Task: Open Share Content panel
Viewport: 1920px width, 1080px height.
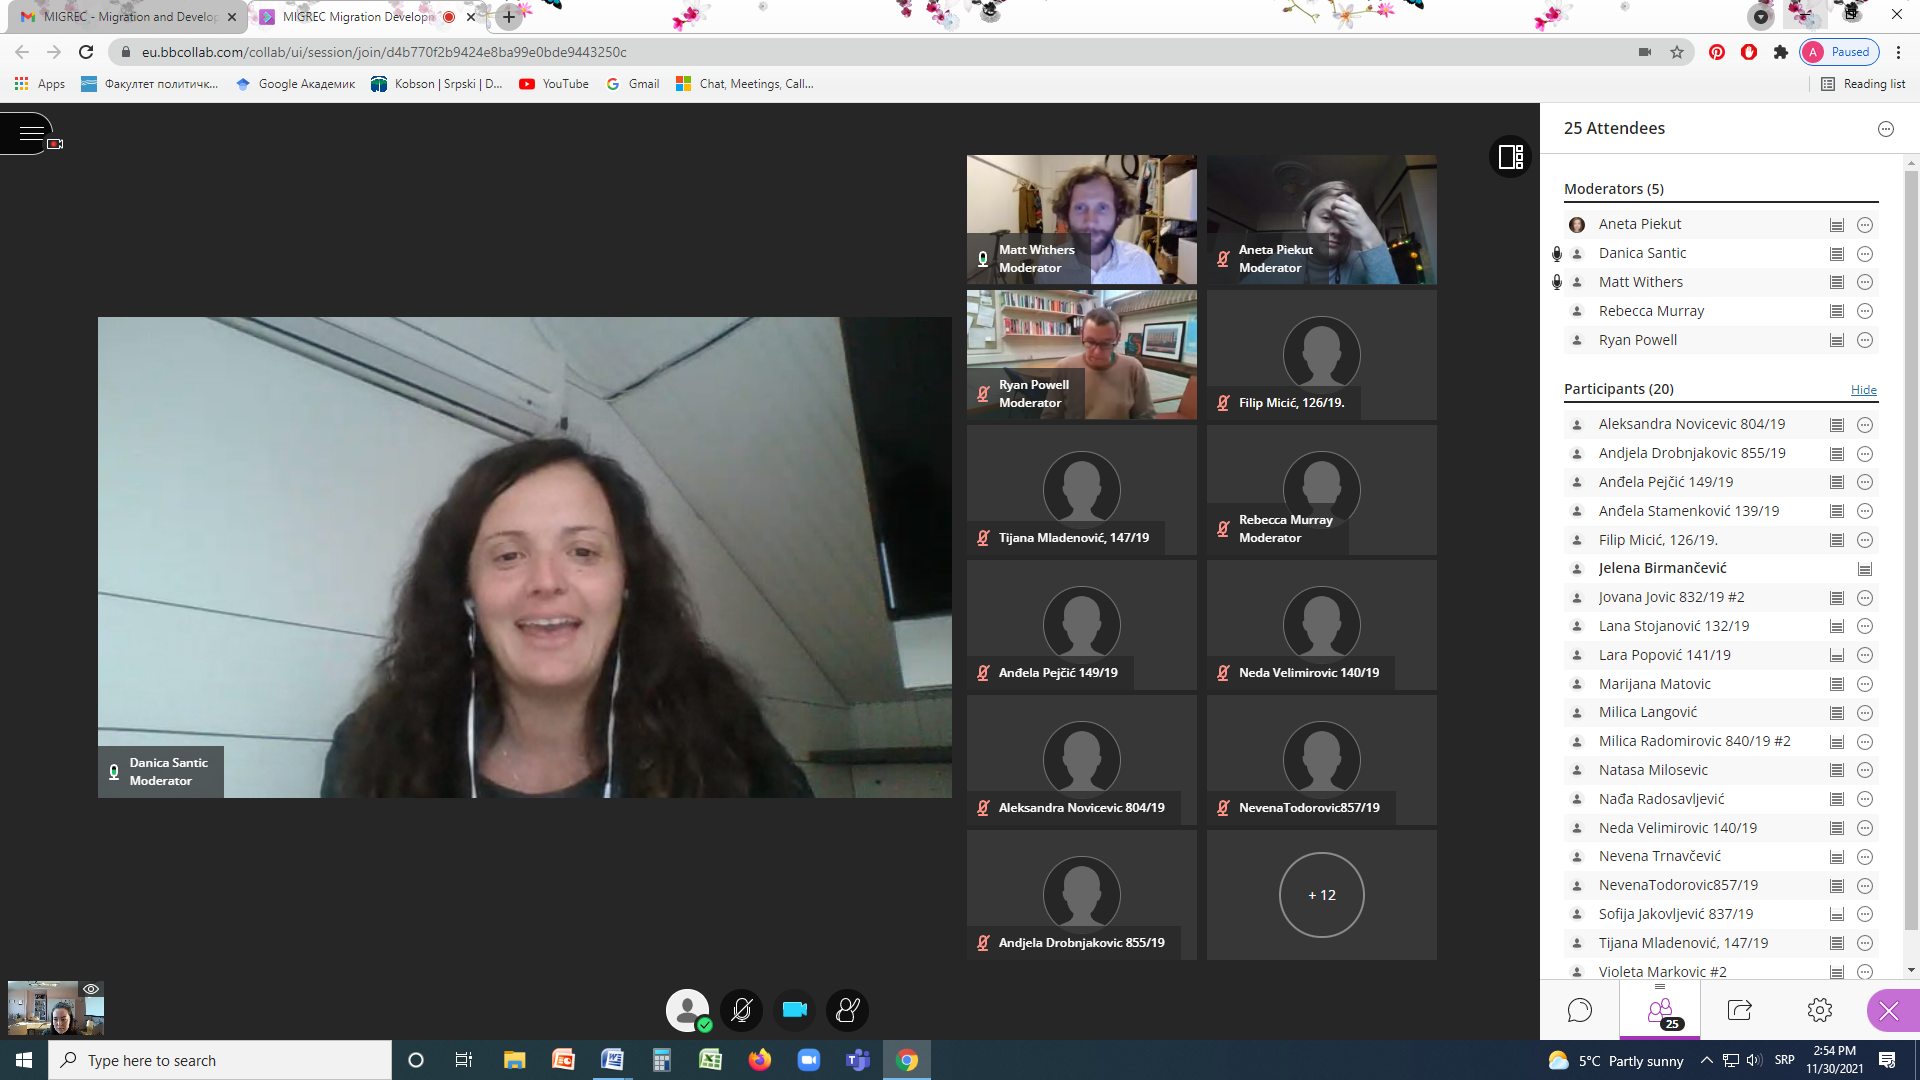Action: (1740, 1010)
